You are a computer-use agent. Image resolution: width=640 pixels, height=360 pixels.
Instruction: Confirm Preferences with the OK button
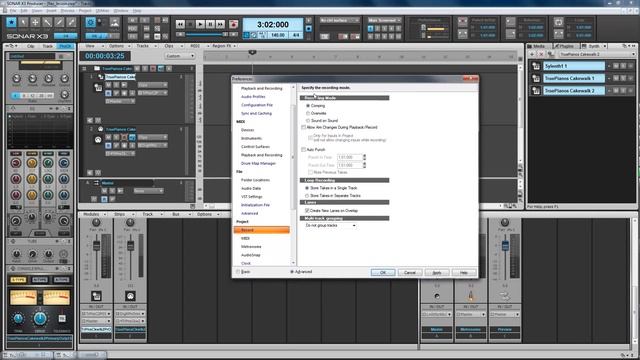[x=383, y=272]
